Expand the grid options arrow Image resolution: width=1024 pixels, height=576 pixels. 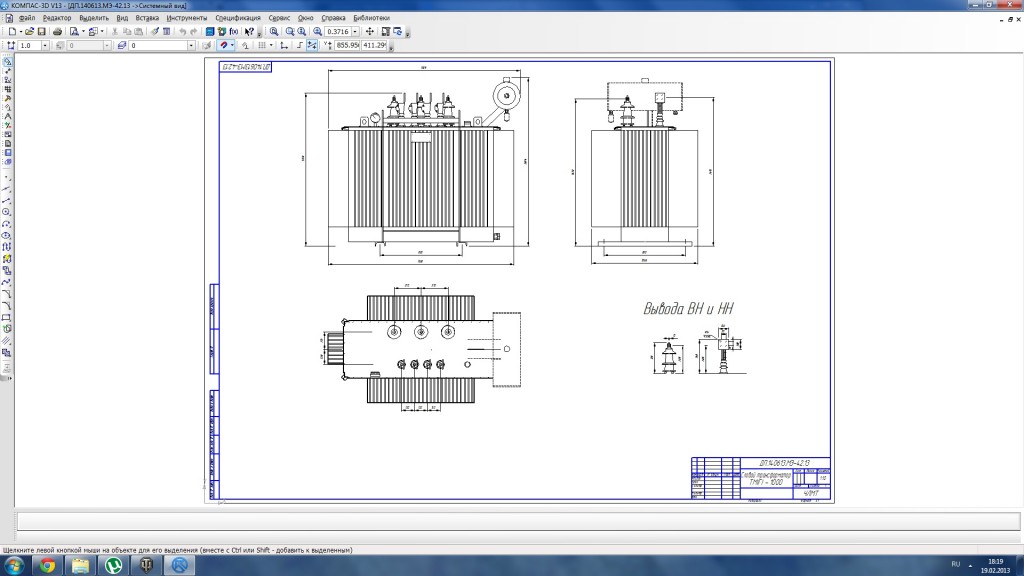click(x=270, y=45)
